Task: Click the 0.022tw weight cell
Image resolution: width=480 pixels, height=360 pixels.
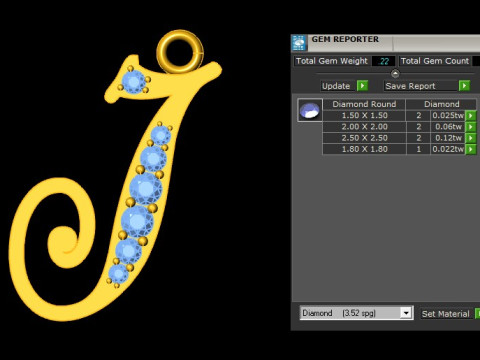Action: click(448, 149)
